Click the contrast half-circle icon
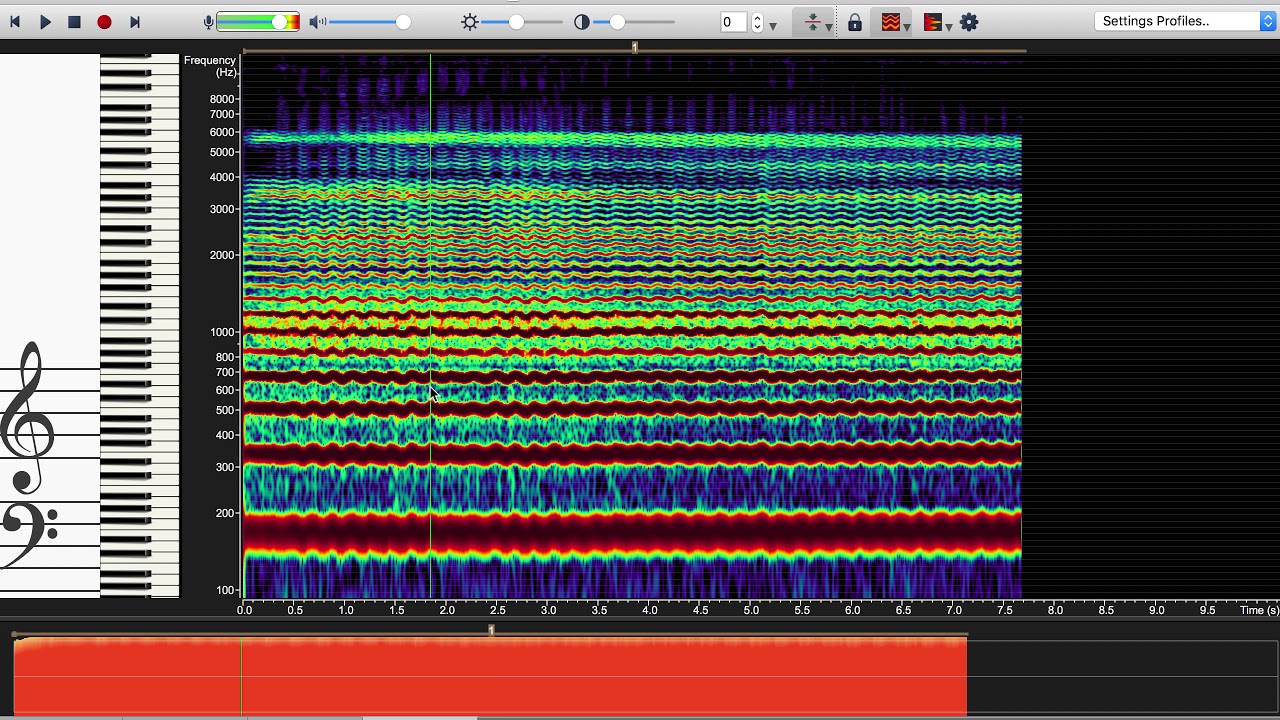This screenshot has width=1280, height=720. pos(582,22)
